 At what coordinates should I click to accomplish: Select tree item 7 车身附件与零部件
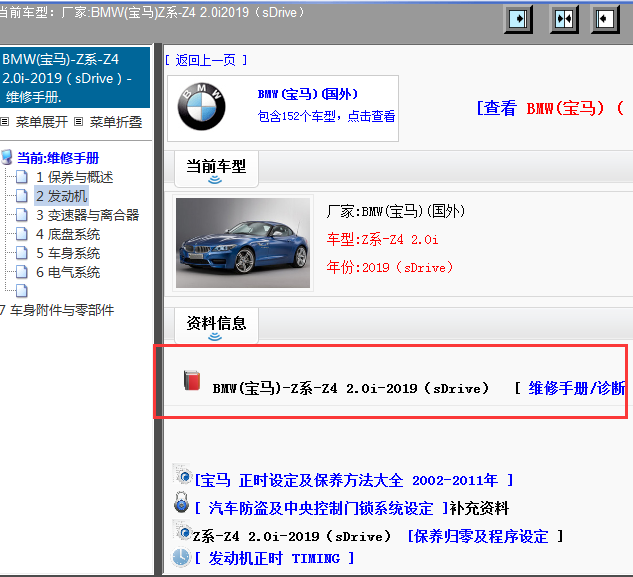pyautogui.click(x=57, y=310)
